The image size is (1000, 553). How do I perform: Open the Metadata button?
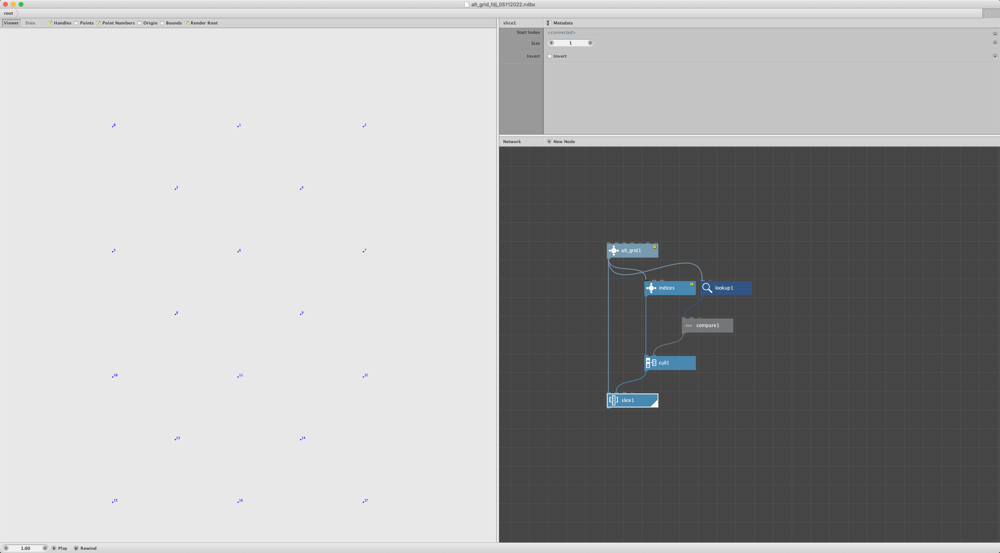560,23
